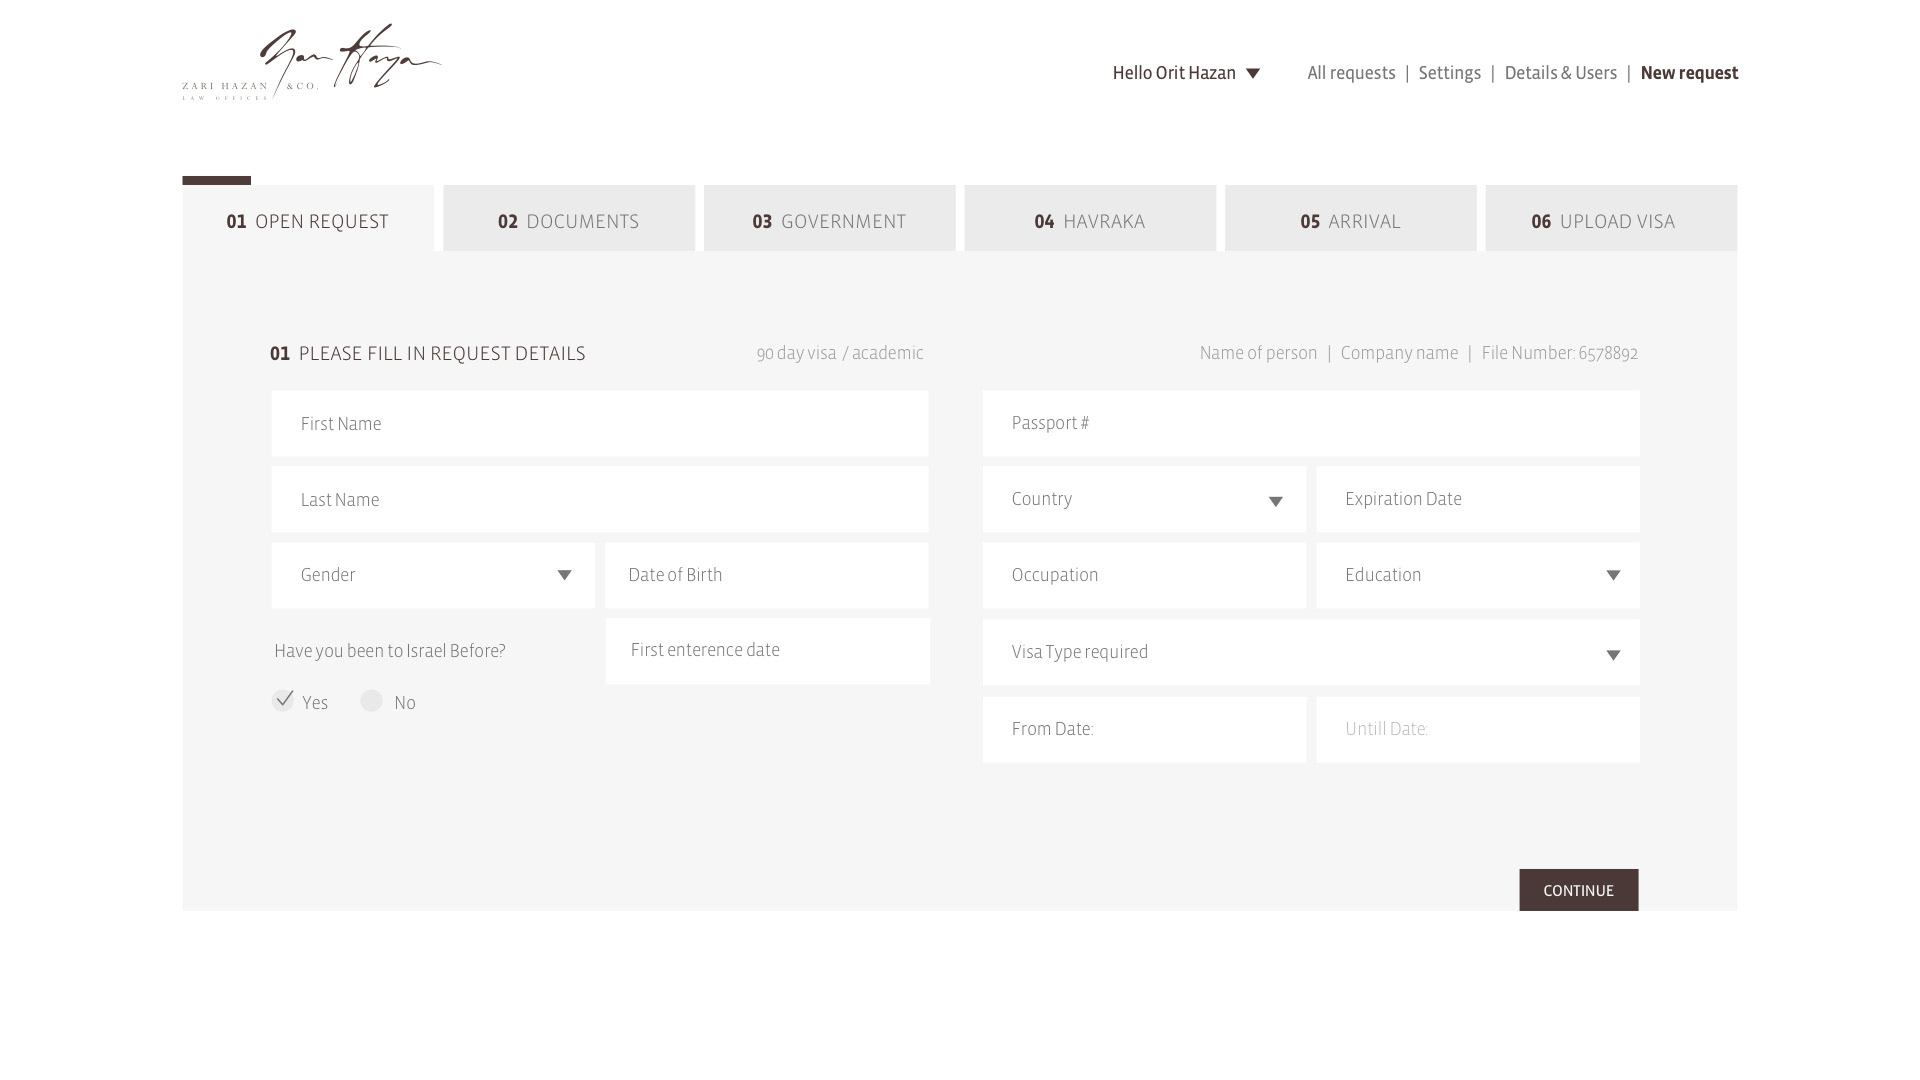Expand the Gender dropdown
Screen dimensions: 1920x1080
point(433,575)
